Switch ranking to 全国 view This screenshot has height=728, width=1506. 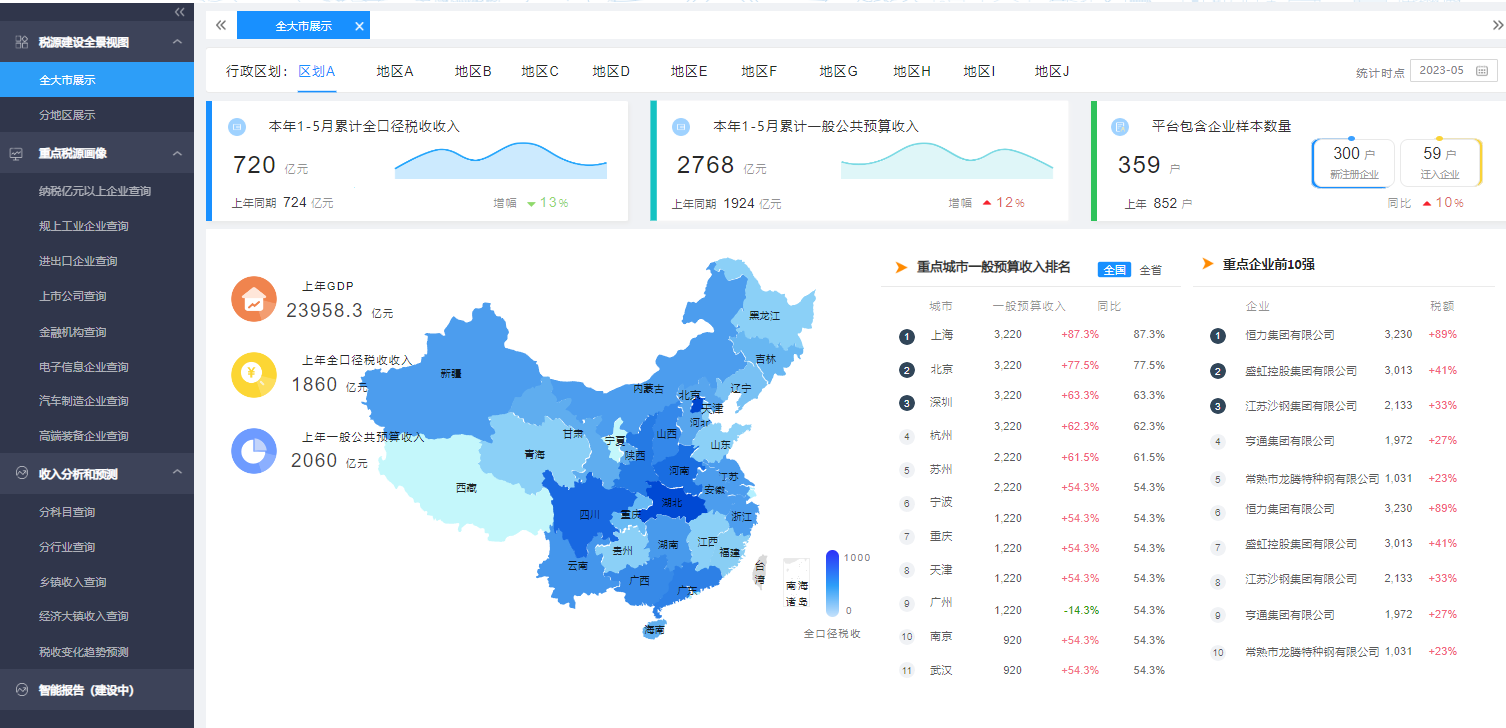pos(1114,270)
